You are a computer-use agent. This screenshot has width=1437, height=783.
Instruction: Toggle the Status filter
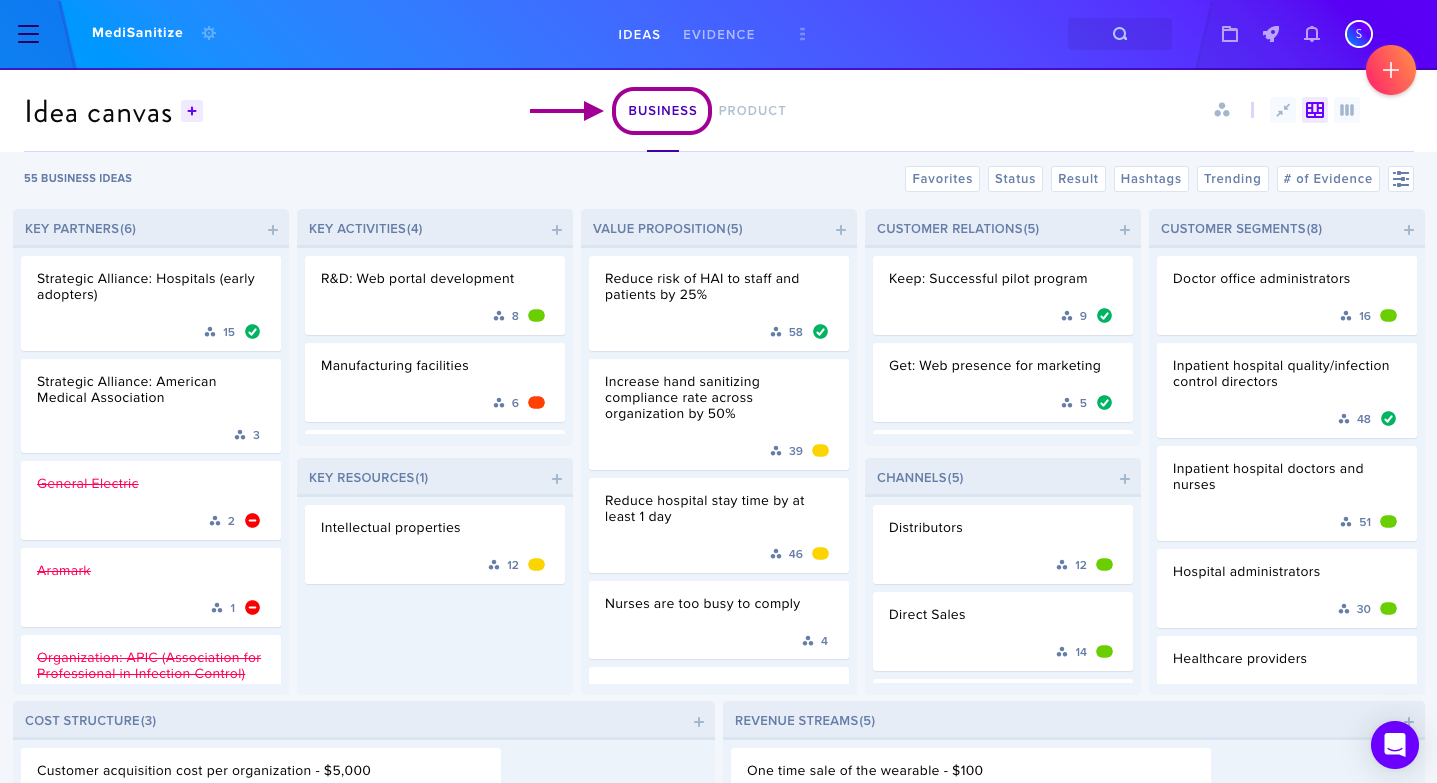pyautogui.click(x=1015, y=179)
